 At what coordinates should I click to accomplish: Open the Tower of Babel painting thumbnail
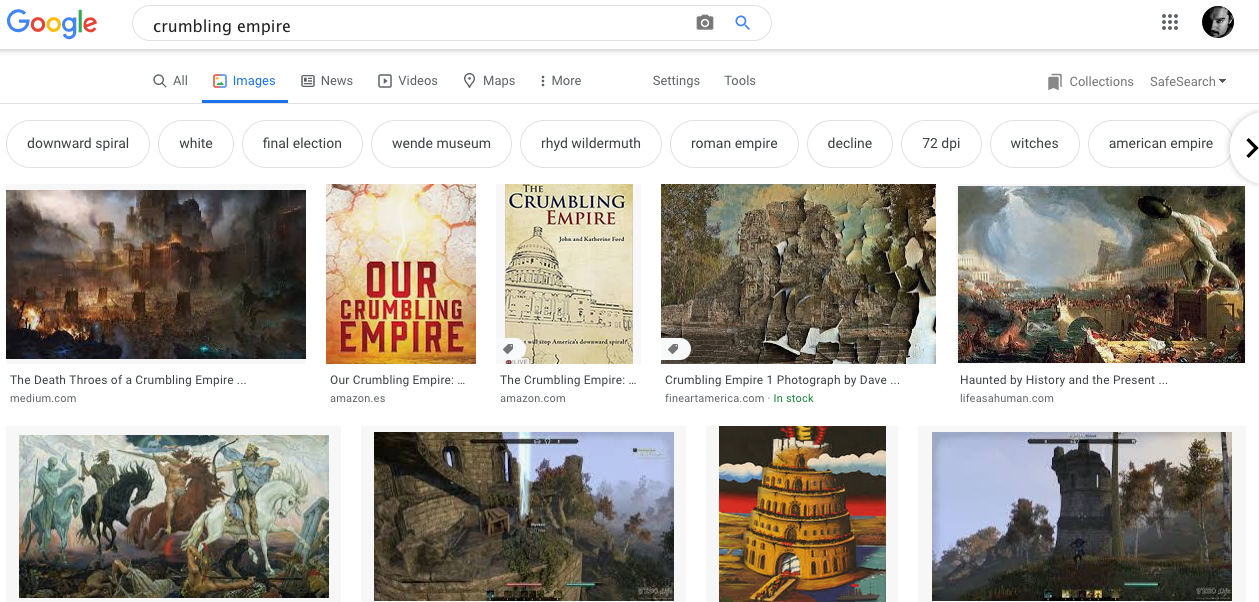tap(802, 513)
